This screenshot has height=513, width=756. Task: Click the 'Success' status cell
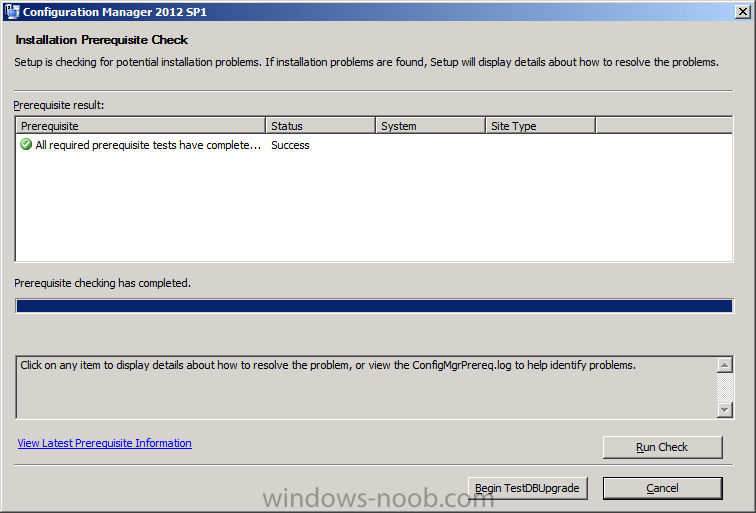point(290,145)
